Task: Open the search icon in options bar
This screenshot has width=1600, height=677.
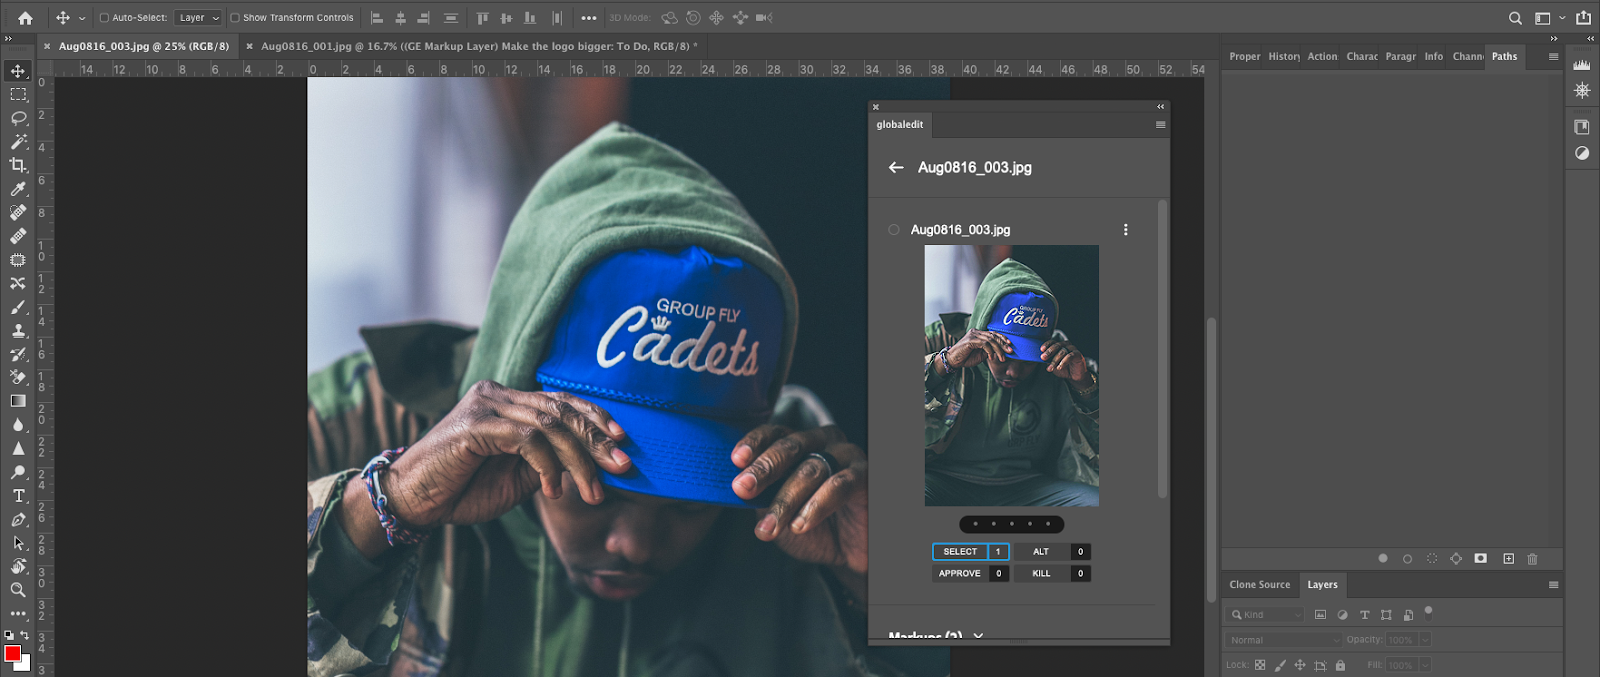Action: click(1515, 18)
